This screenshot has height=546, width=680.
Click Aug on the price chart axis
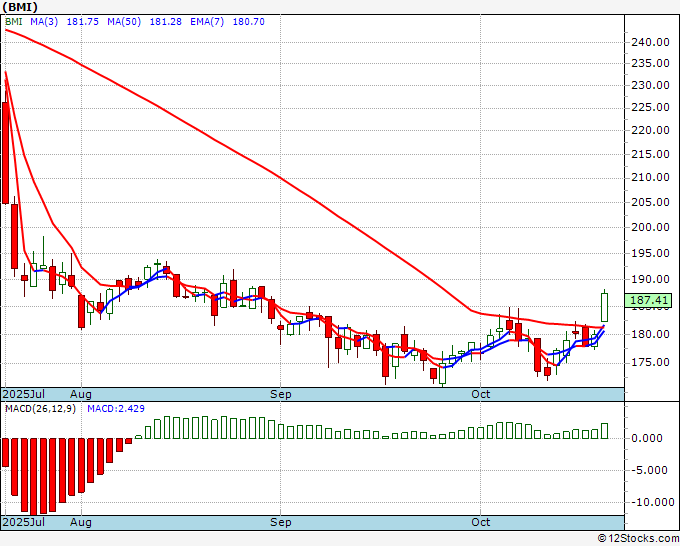(x=81, y=394)
